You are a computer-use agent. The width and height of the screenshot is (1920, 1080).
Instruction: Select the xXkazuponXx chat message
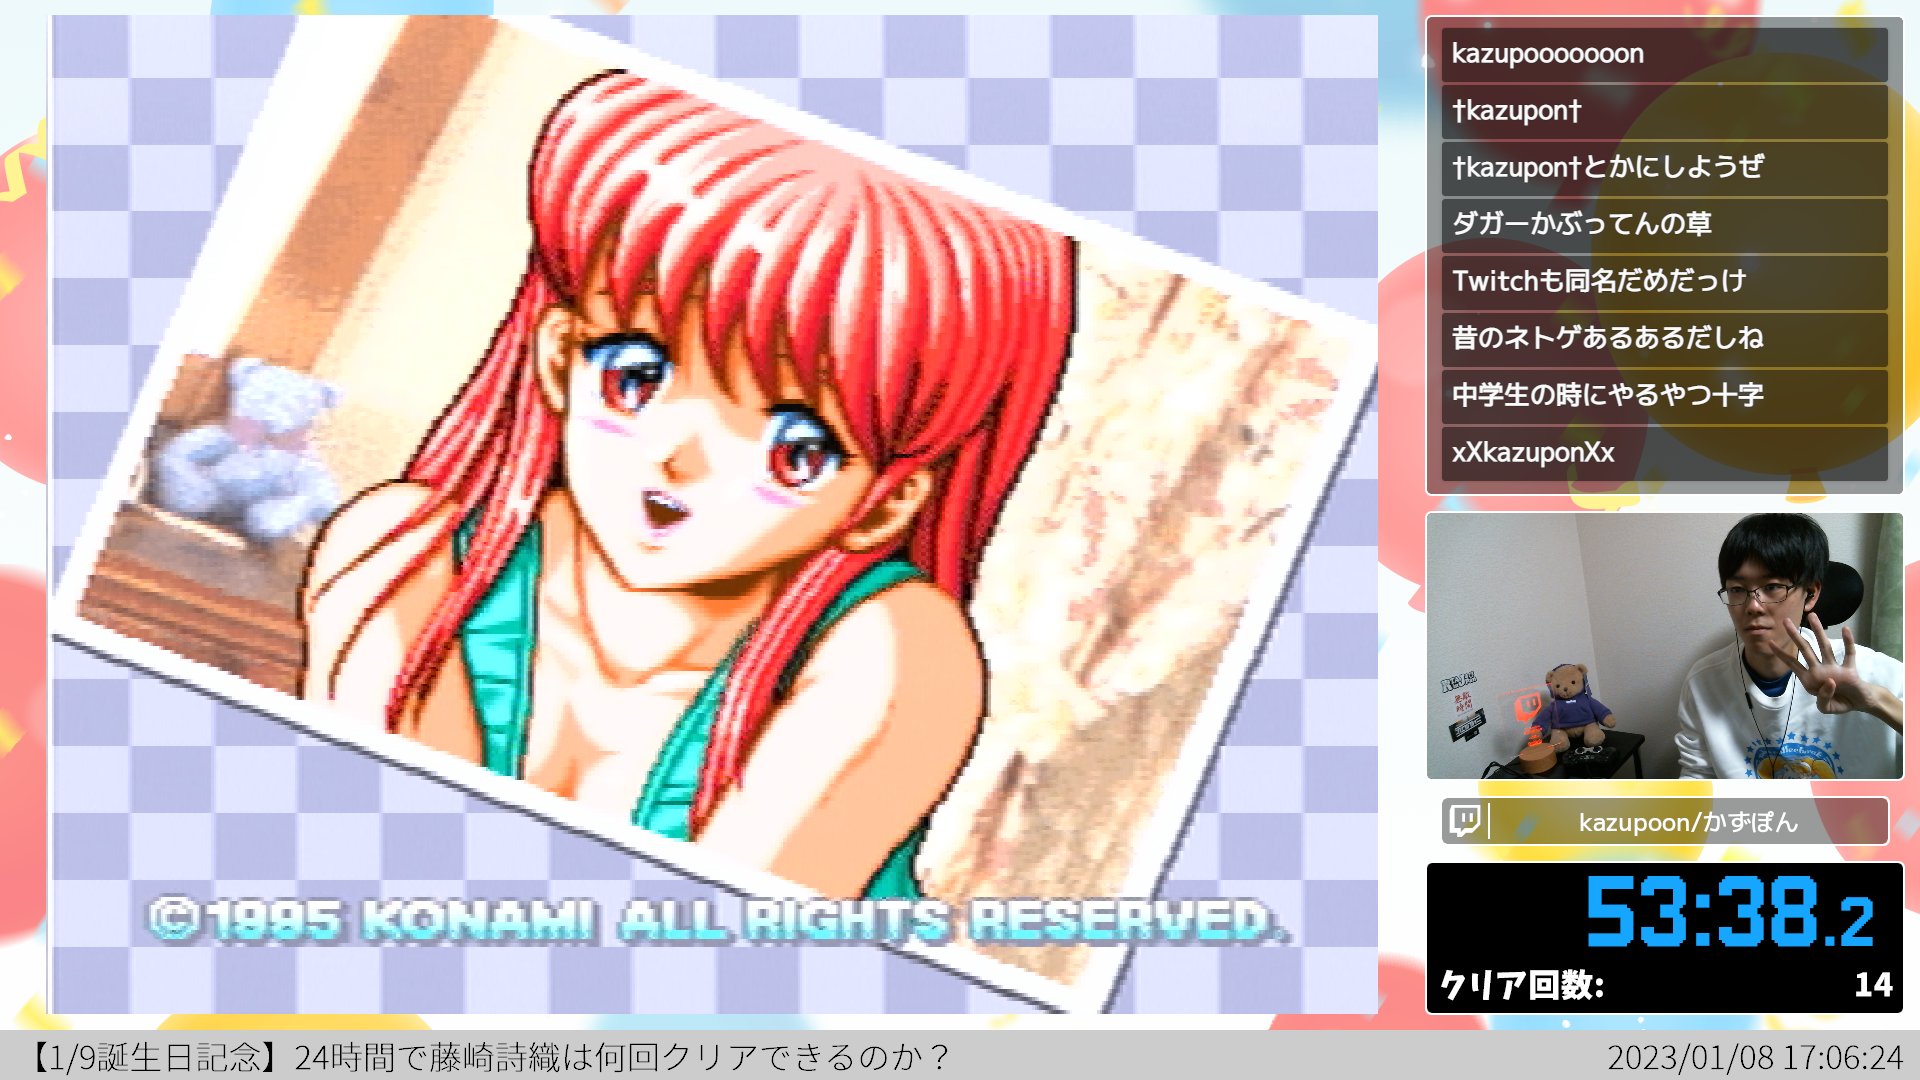click(x=1533, y=452)
